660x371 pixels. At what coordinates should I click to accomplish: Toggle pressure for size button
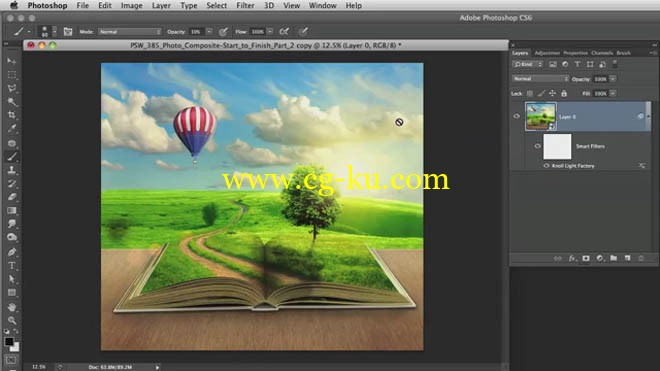point(303,32)
